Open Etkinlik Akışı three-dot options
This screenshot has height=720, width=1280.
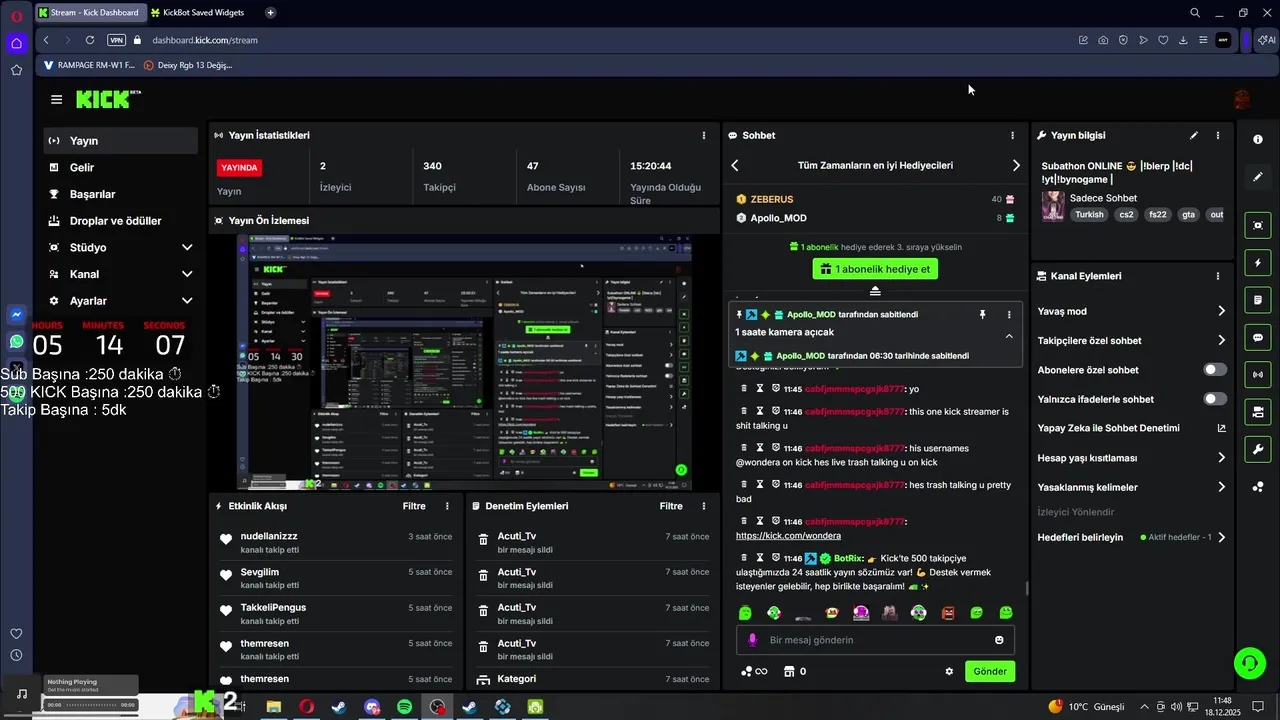(x=447, y=506)
